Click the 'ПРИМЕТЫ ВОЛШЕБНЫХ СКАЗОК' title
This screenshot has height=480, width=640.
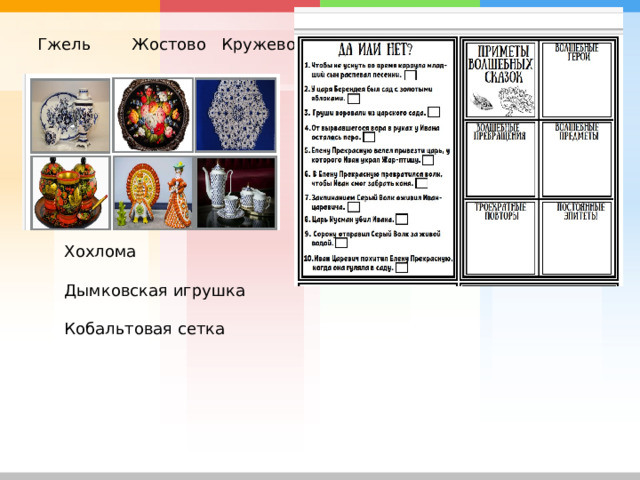pos(500,64)
